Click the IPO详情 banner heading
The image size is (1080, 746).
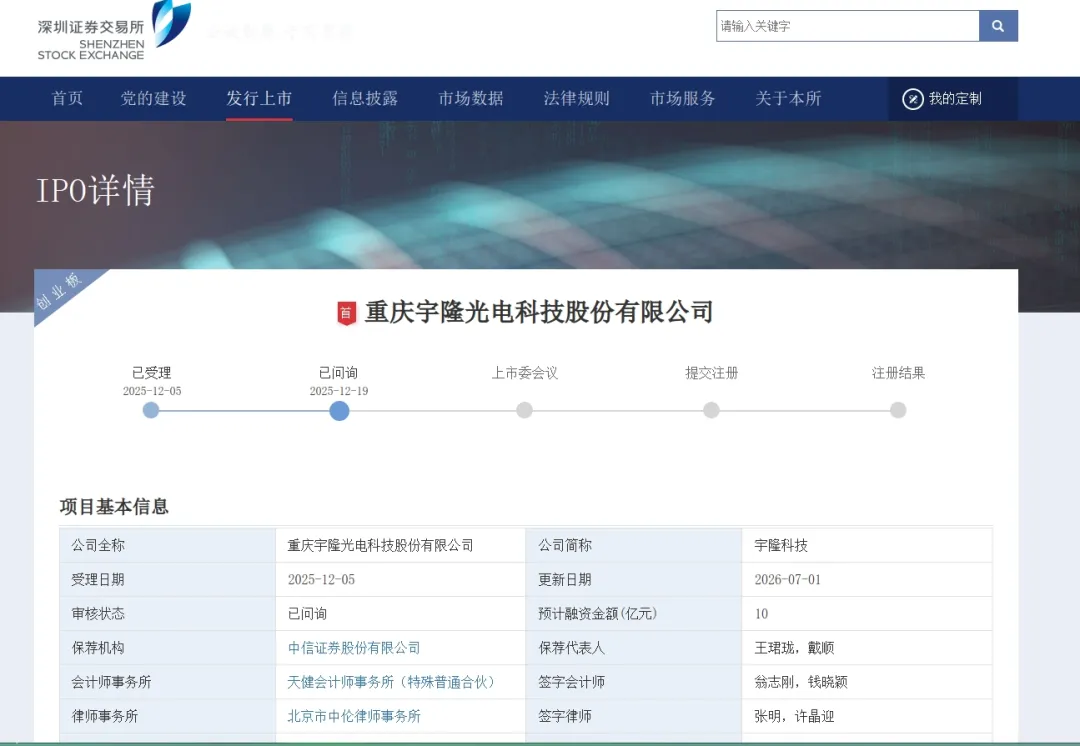[x=95, y=190]
